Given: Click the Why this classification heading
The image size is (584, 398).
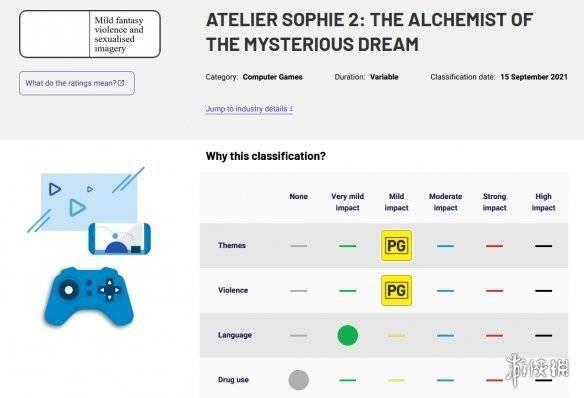Looking at the screenshot, I should pyautogui.click(x=266, y=156).
